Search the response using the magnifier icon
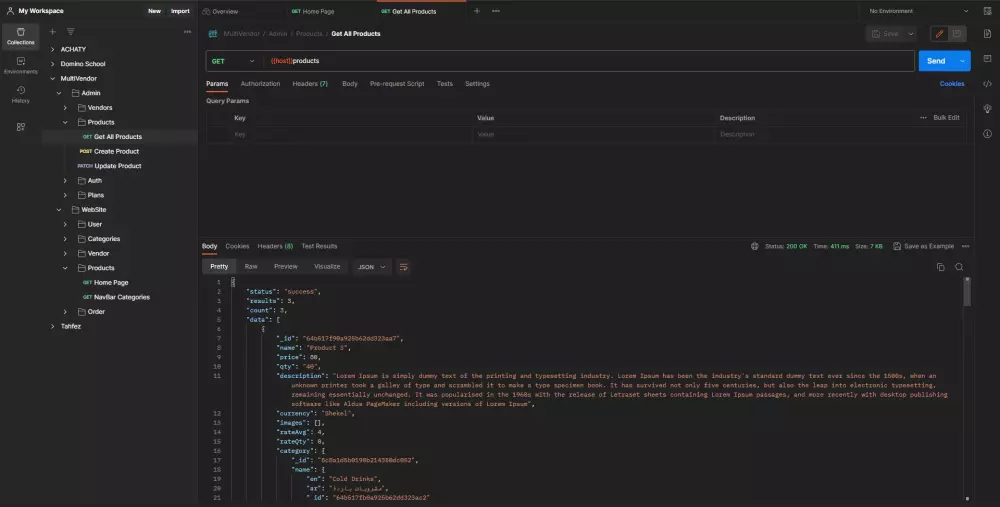Image resolution: width=1000 pixels, height=507 pixels. pyautogui.click(x=959, y=267)
